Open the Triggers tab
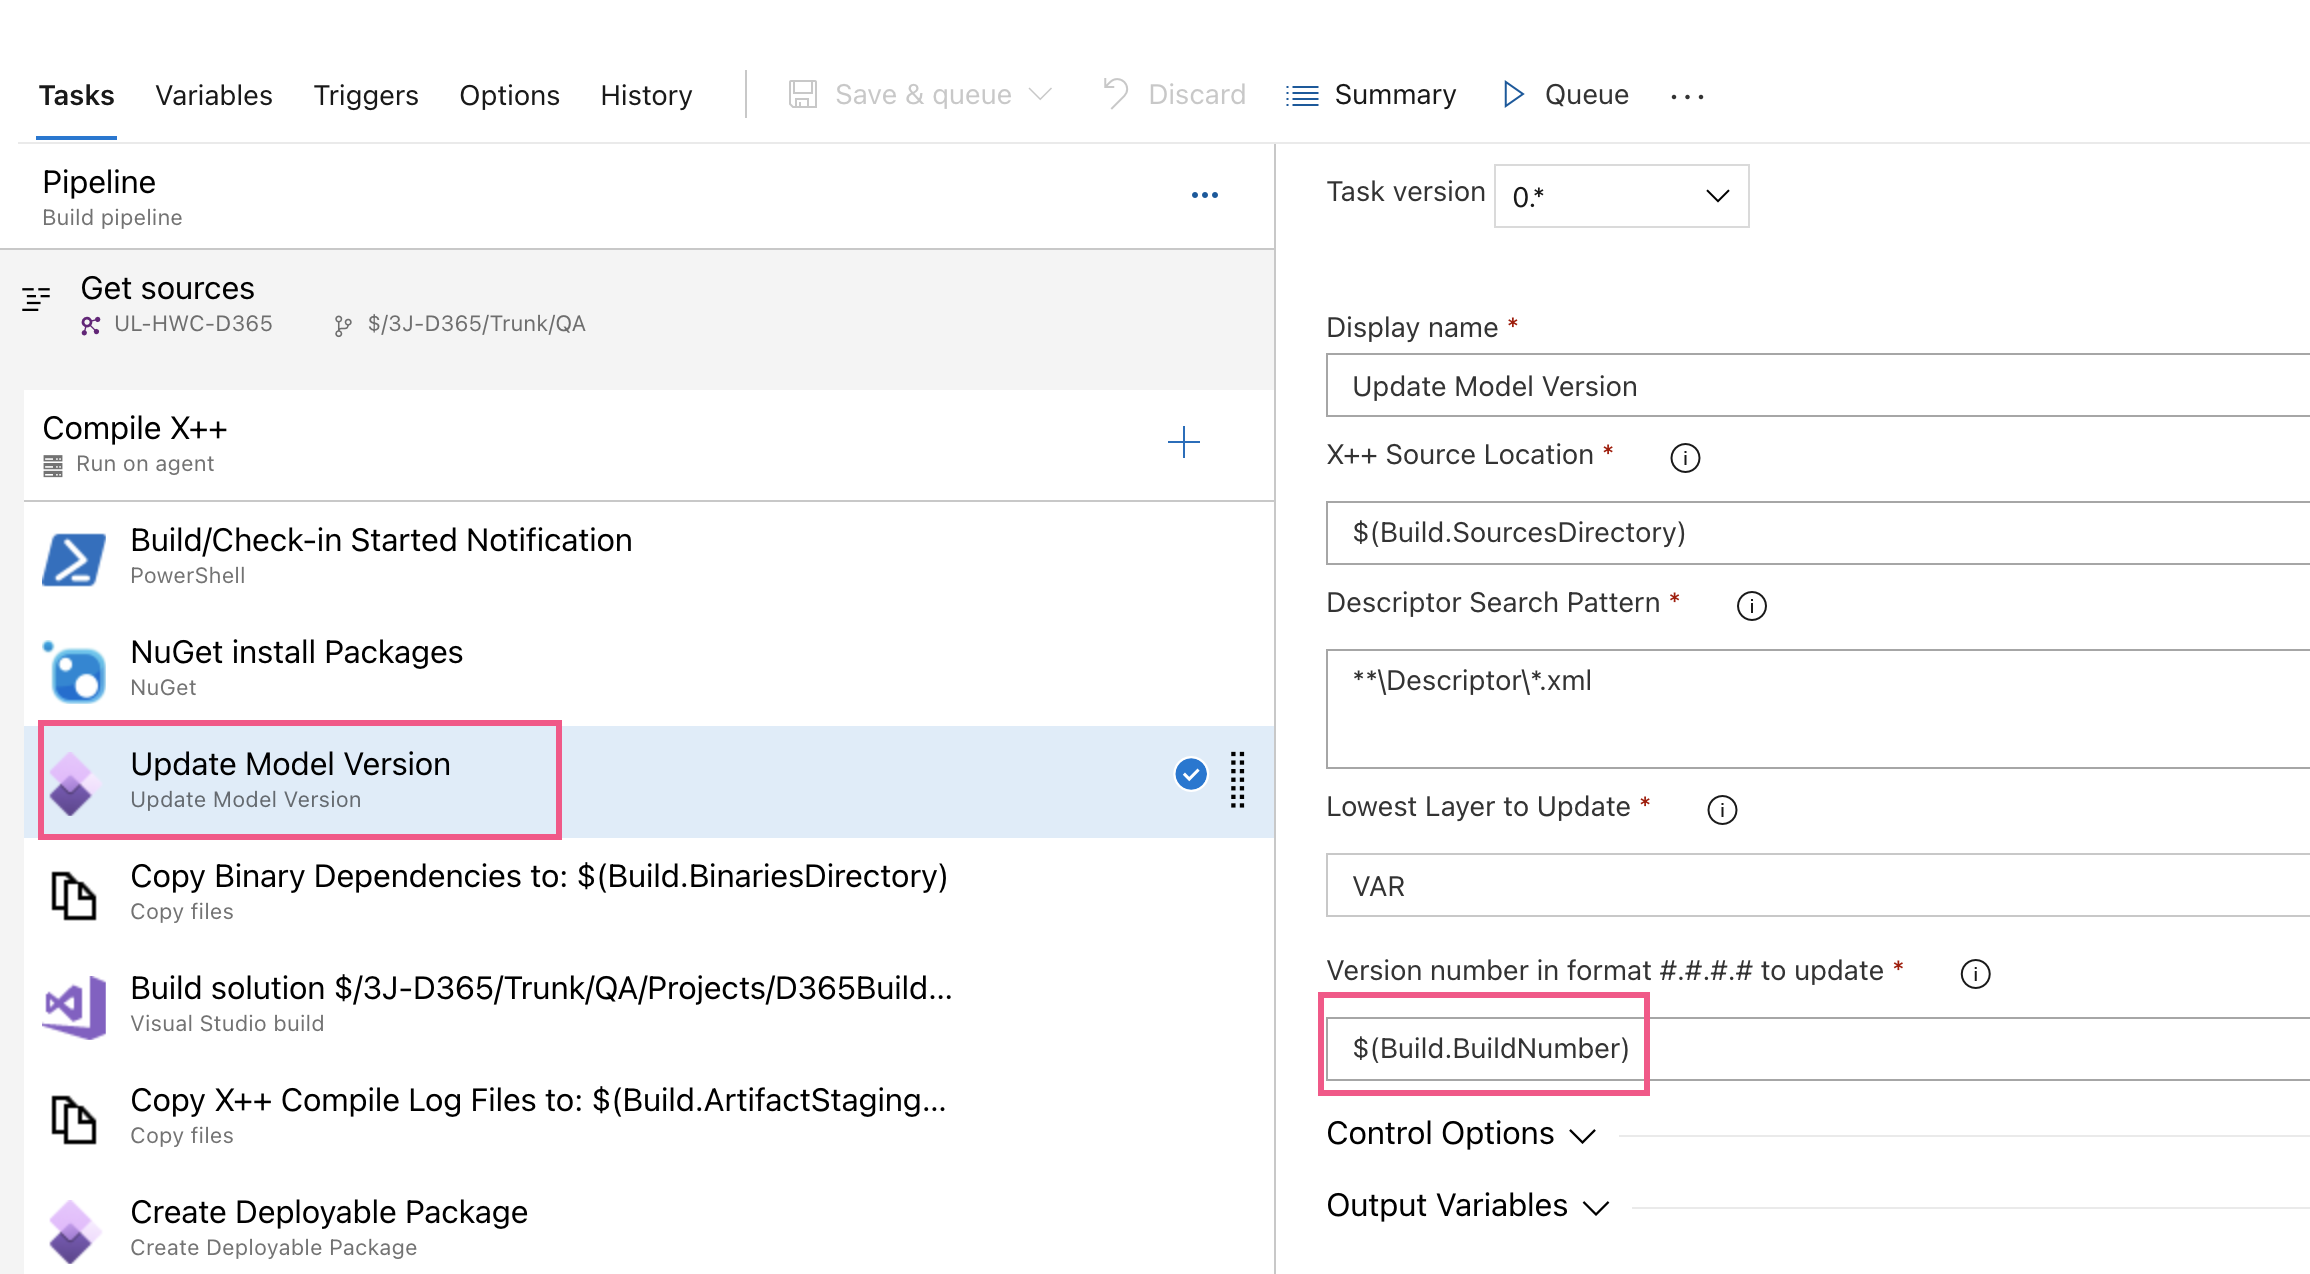This screenshot has height=1274, width=2310. [x=366, y=95]
